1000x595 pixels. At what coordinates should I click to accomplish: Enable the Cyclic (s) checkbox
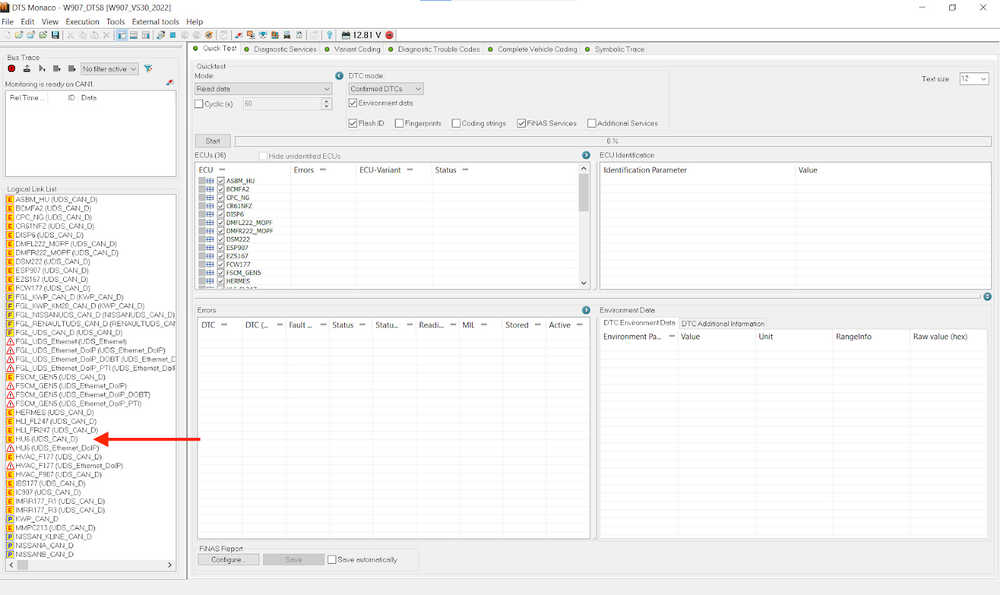coord(198,103)
